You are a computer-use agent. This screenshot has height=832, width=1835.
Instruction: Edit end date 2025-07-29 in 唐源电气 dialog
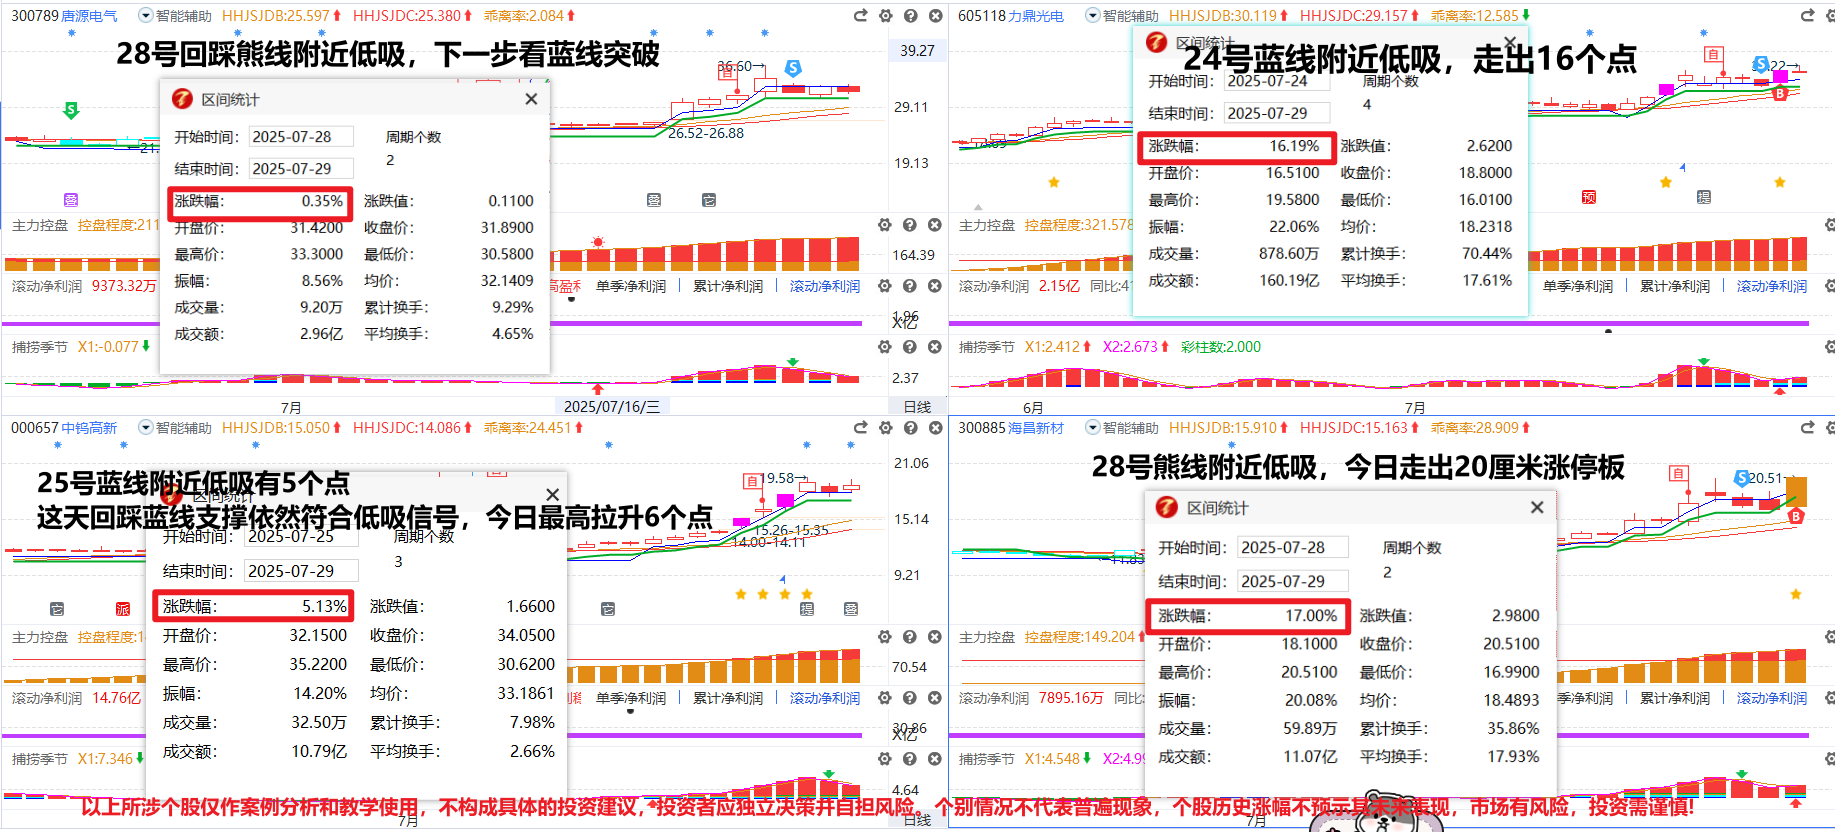(x=302, y=169)
